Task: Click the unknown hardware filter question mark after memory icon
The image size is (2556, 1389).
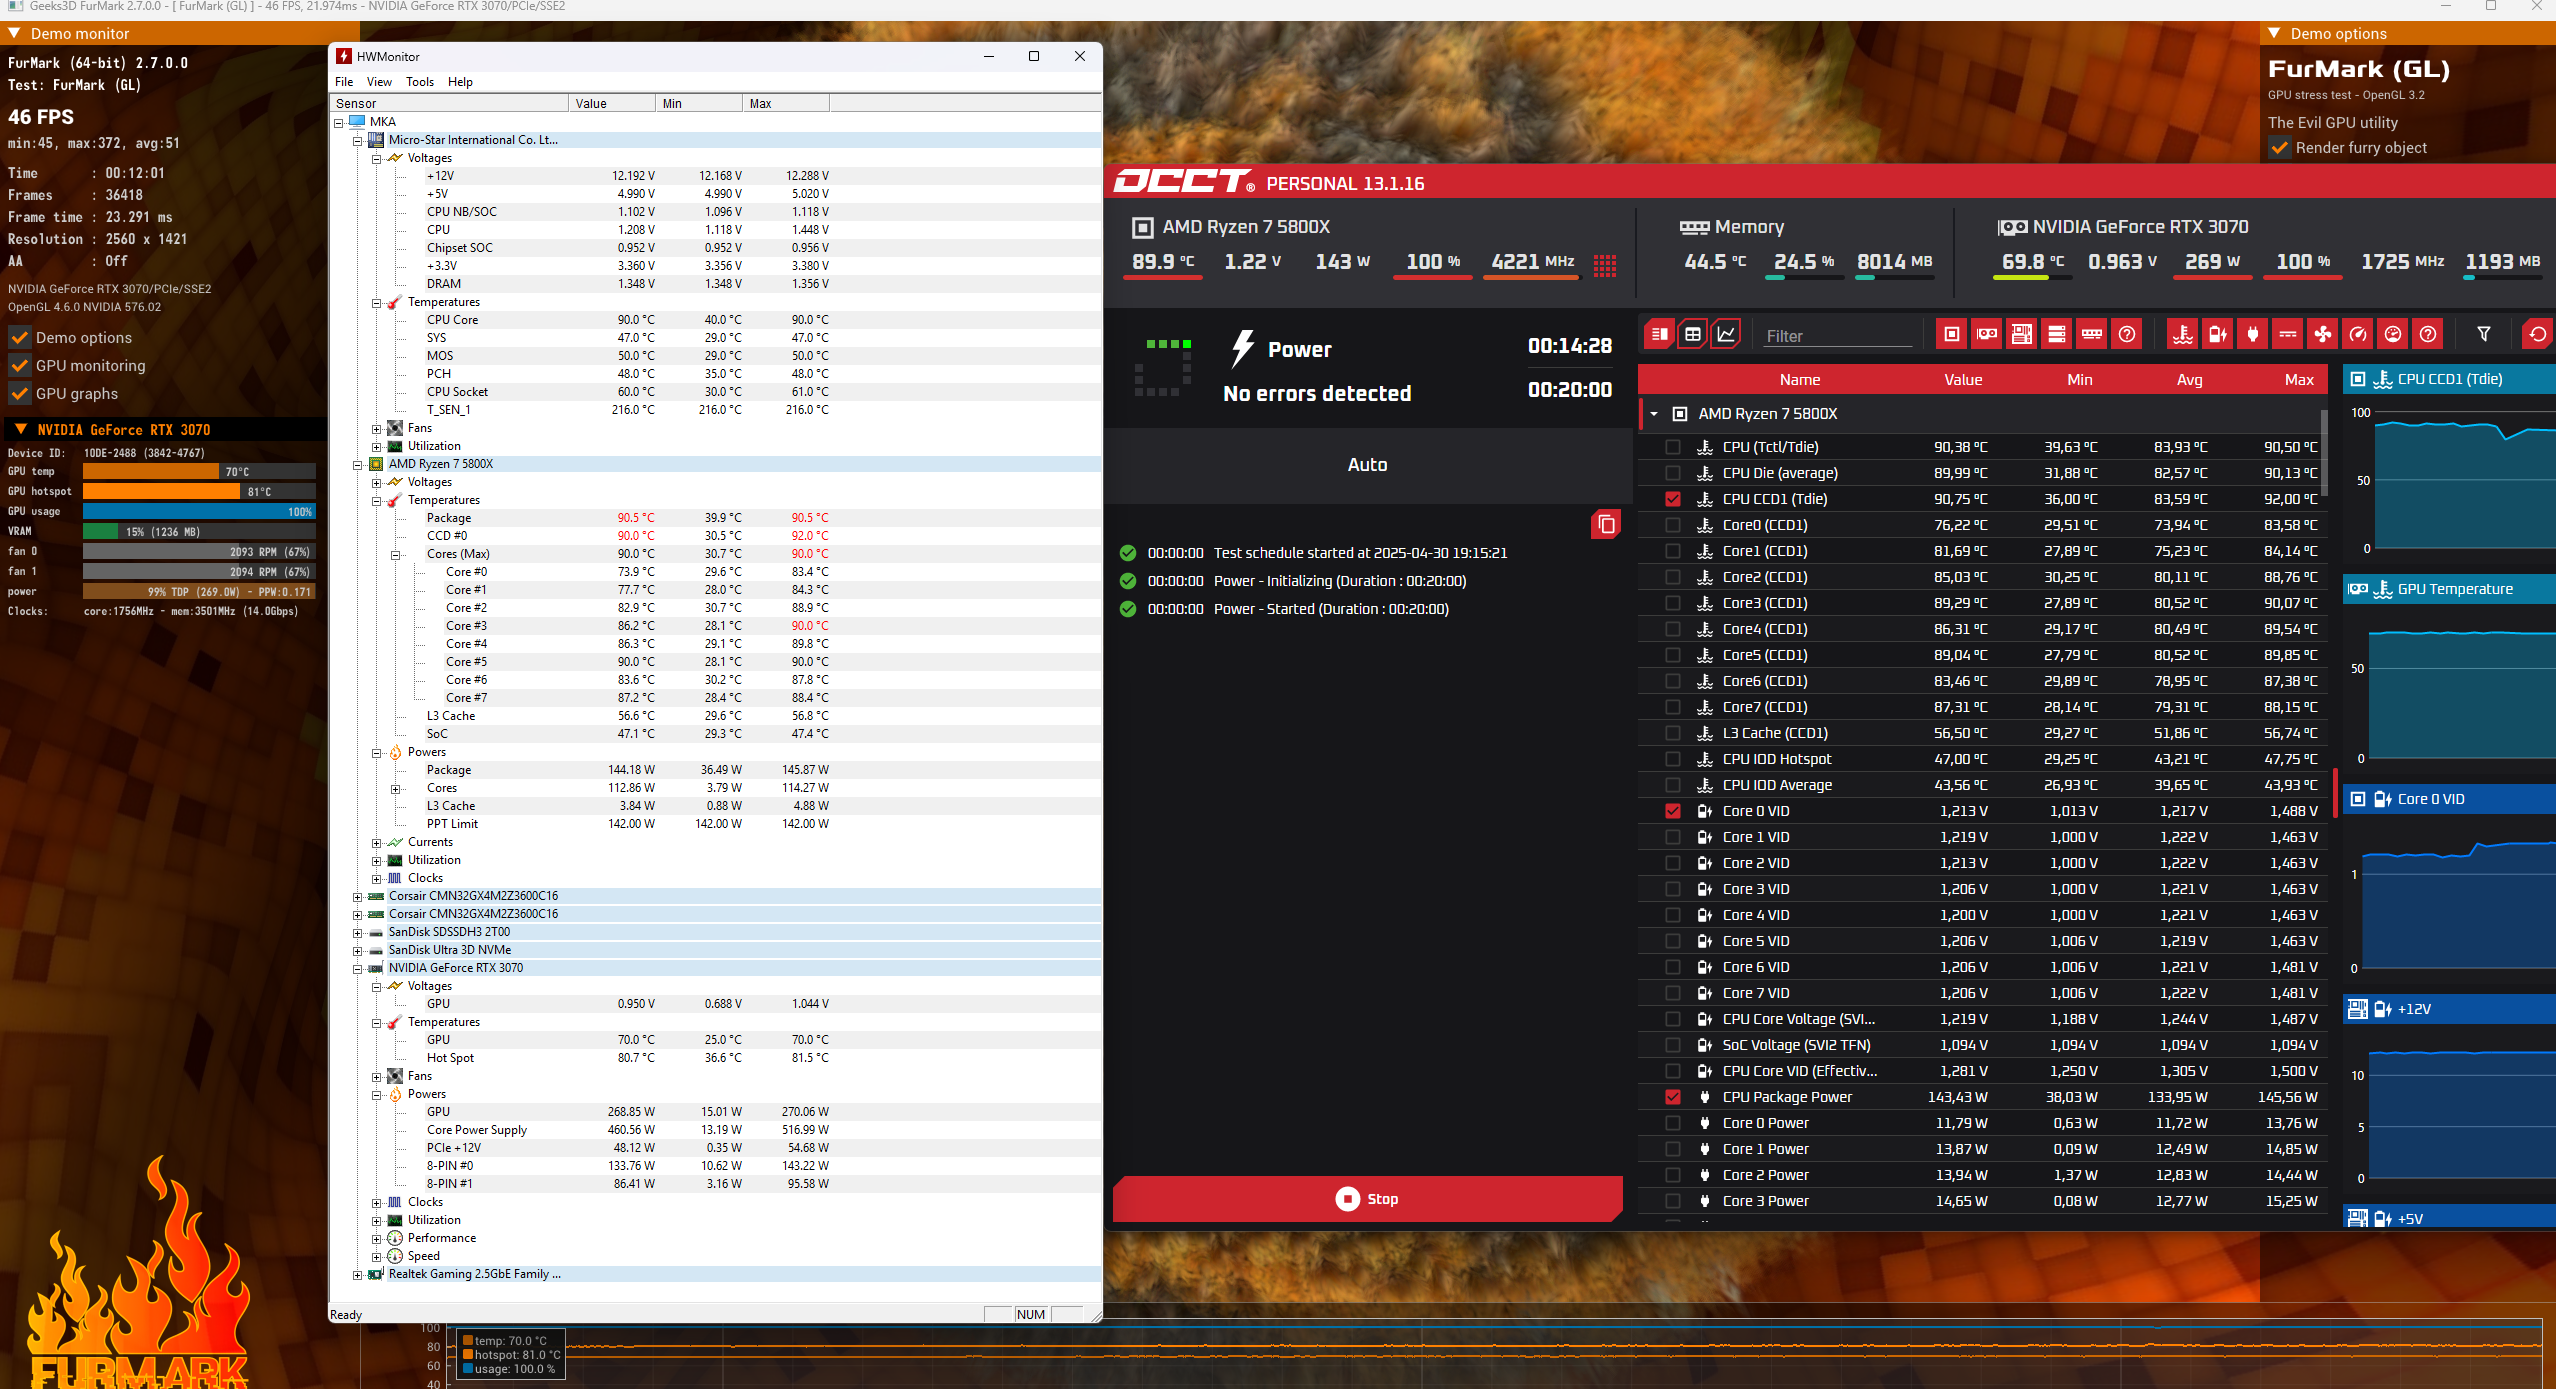Action: (x=2127, y=334)
